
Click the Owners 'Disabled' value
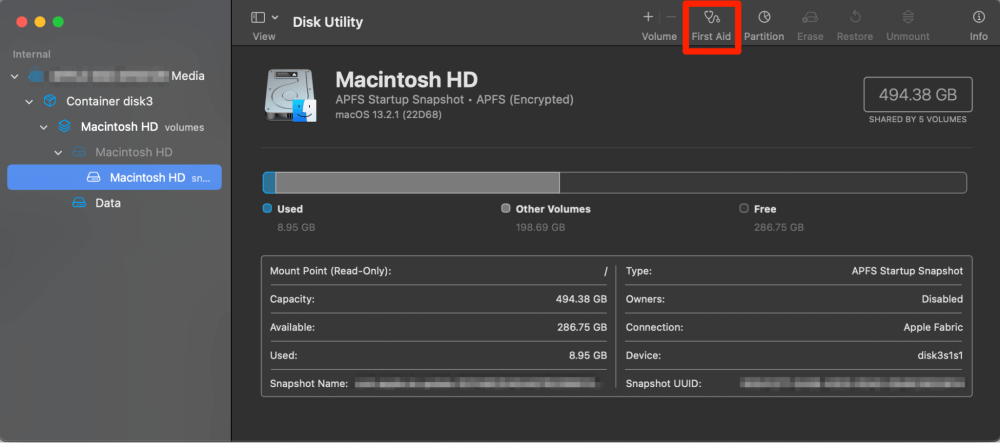[943, 299]
